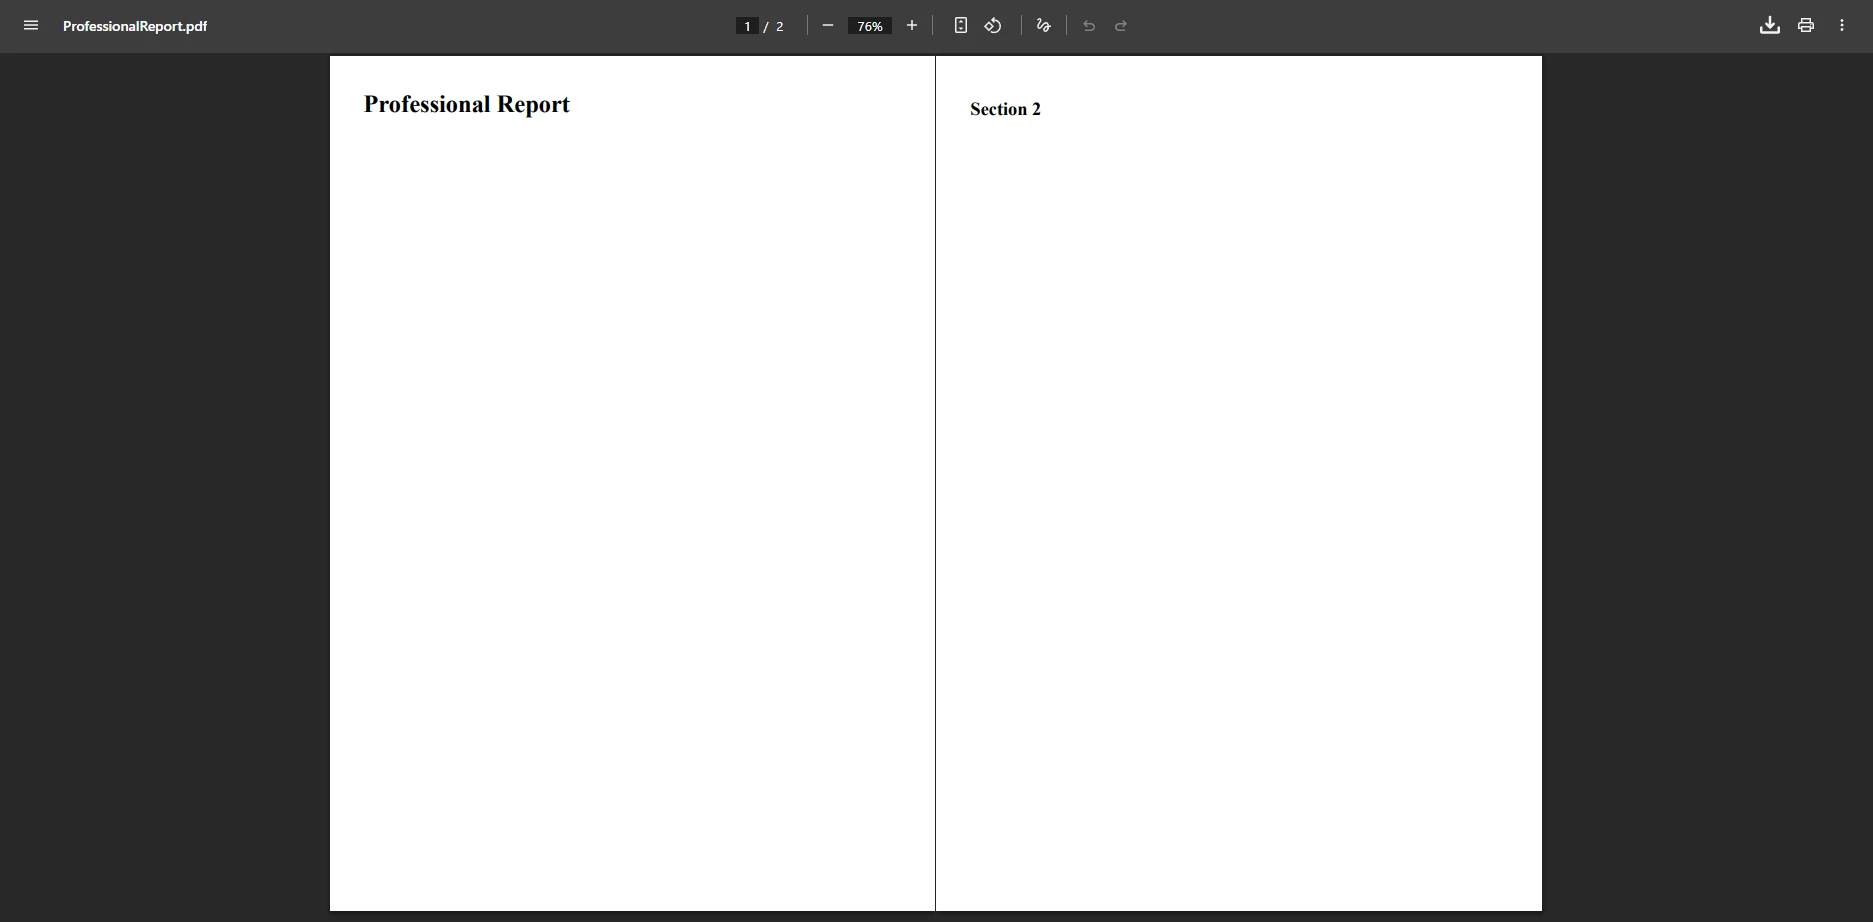The height and width of the screenshot is (922, 1873).
Task: Click the hamburger menu icon
Action: click(31, 26)
